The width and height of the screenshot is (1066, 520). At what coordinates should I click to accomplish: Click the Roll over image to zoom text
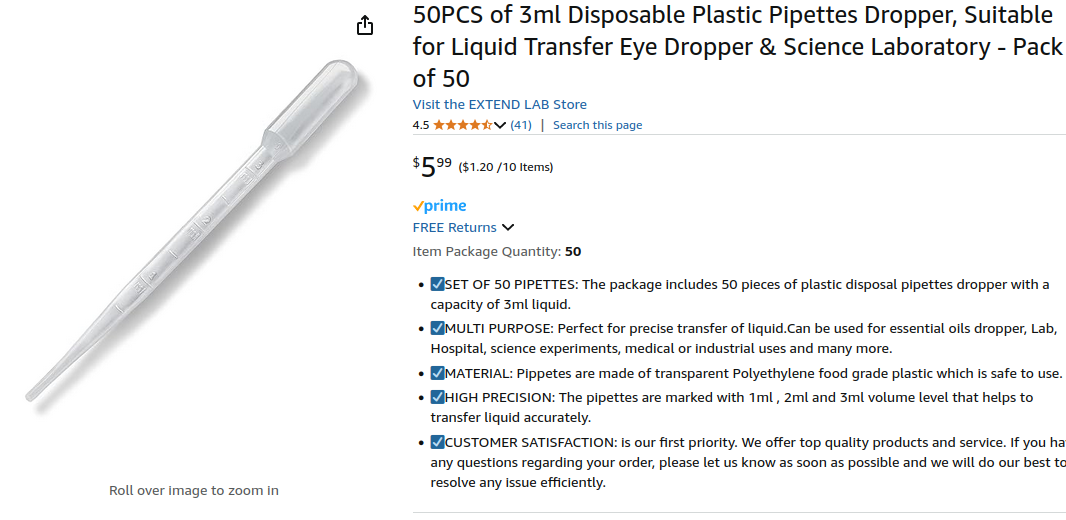click(194, 490)
